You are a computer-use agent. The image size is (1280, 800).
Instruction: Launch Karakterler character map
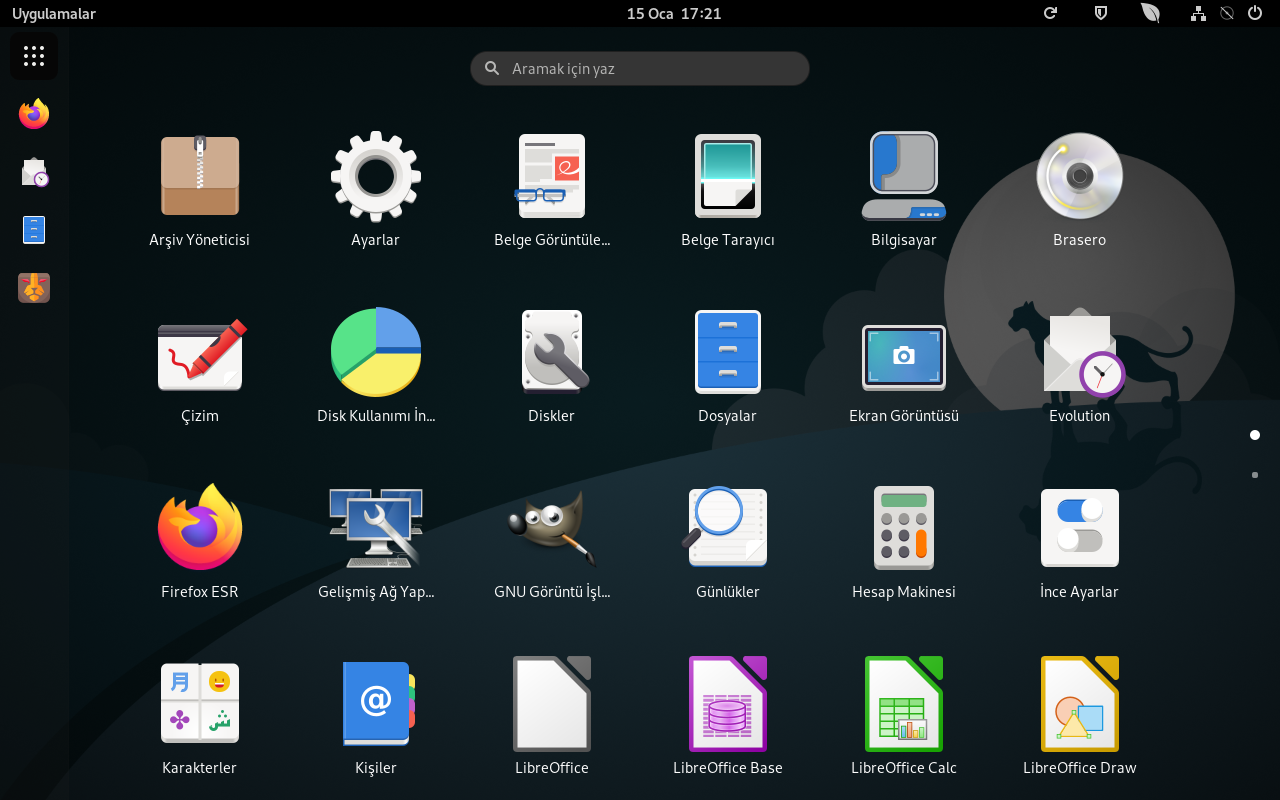coord(200,704)
